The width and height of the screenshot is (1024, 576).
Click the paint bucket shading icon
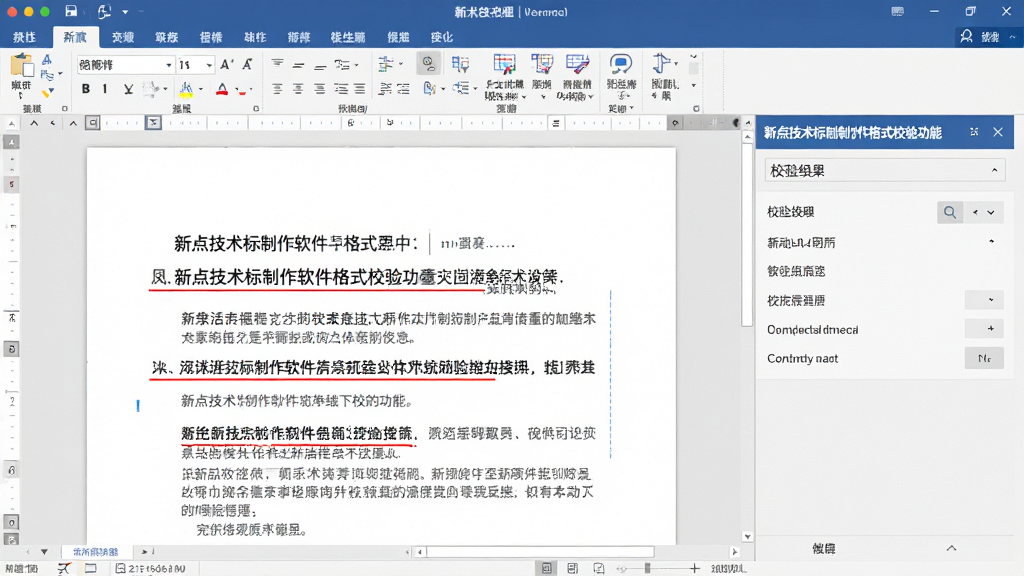[x=430, y=88]
